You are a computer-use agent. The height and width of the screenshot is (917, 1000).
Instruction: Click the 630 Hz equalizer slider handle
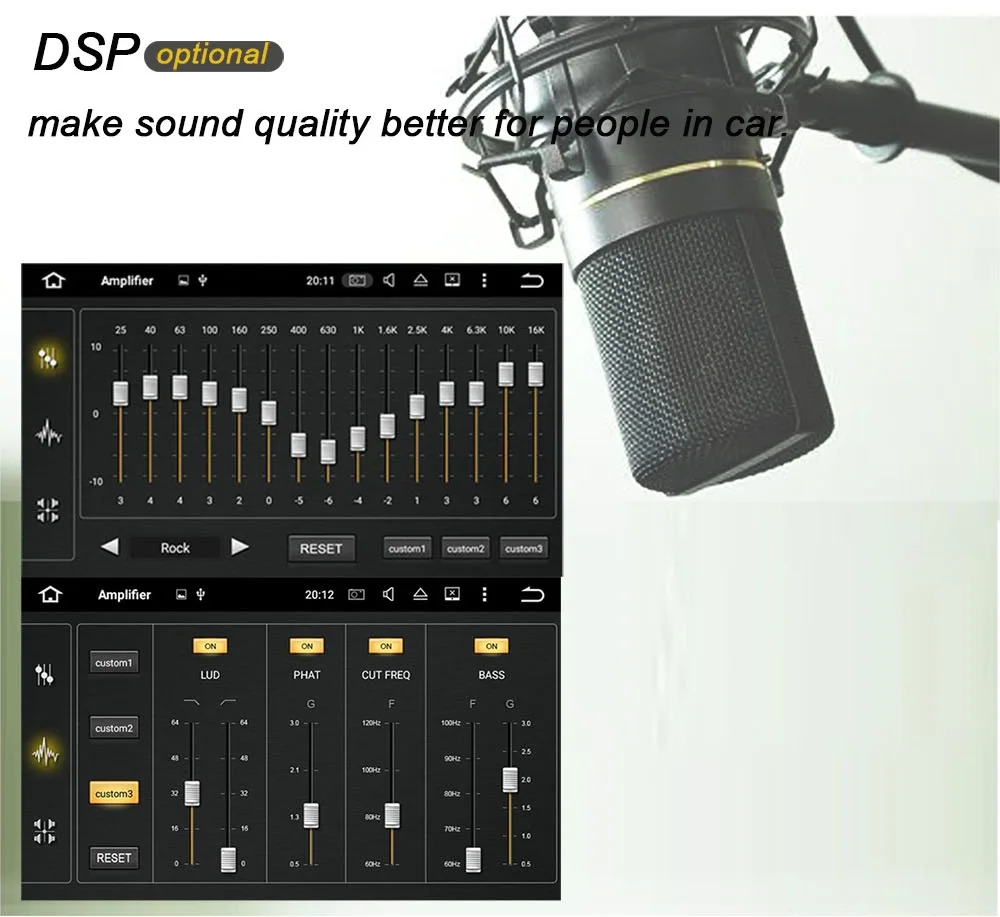click(x=328, y=451)
